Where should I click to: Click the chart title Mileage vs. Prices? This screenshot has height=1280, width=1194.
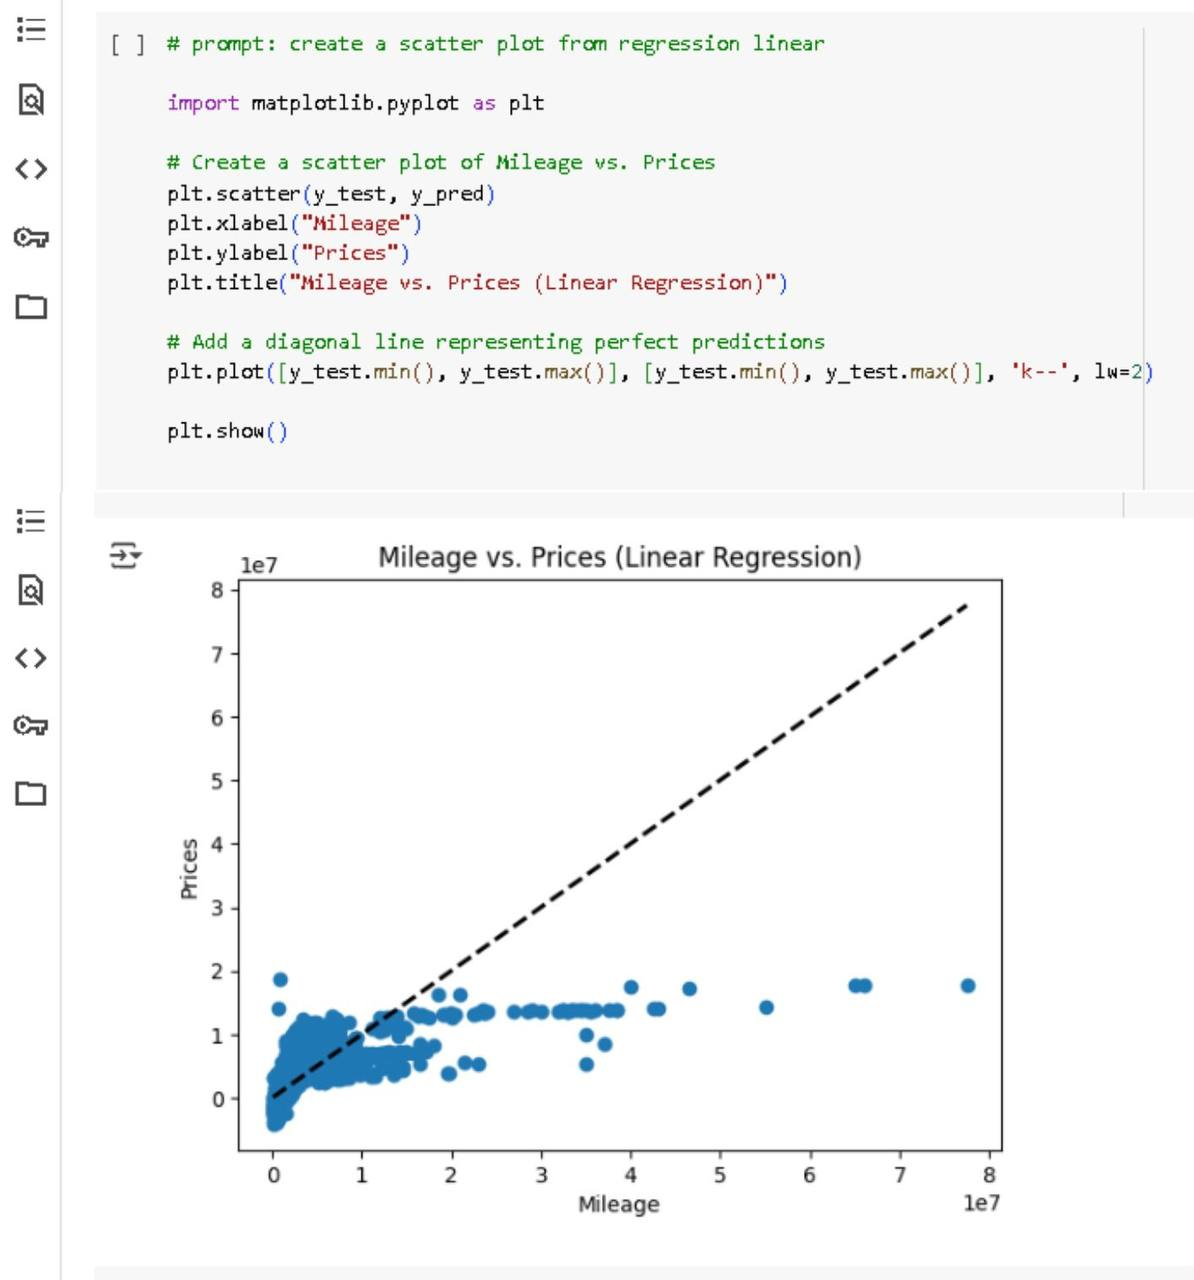[x=620, y=557]
